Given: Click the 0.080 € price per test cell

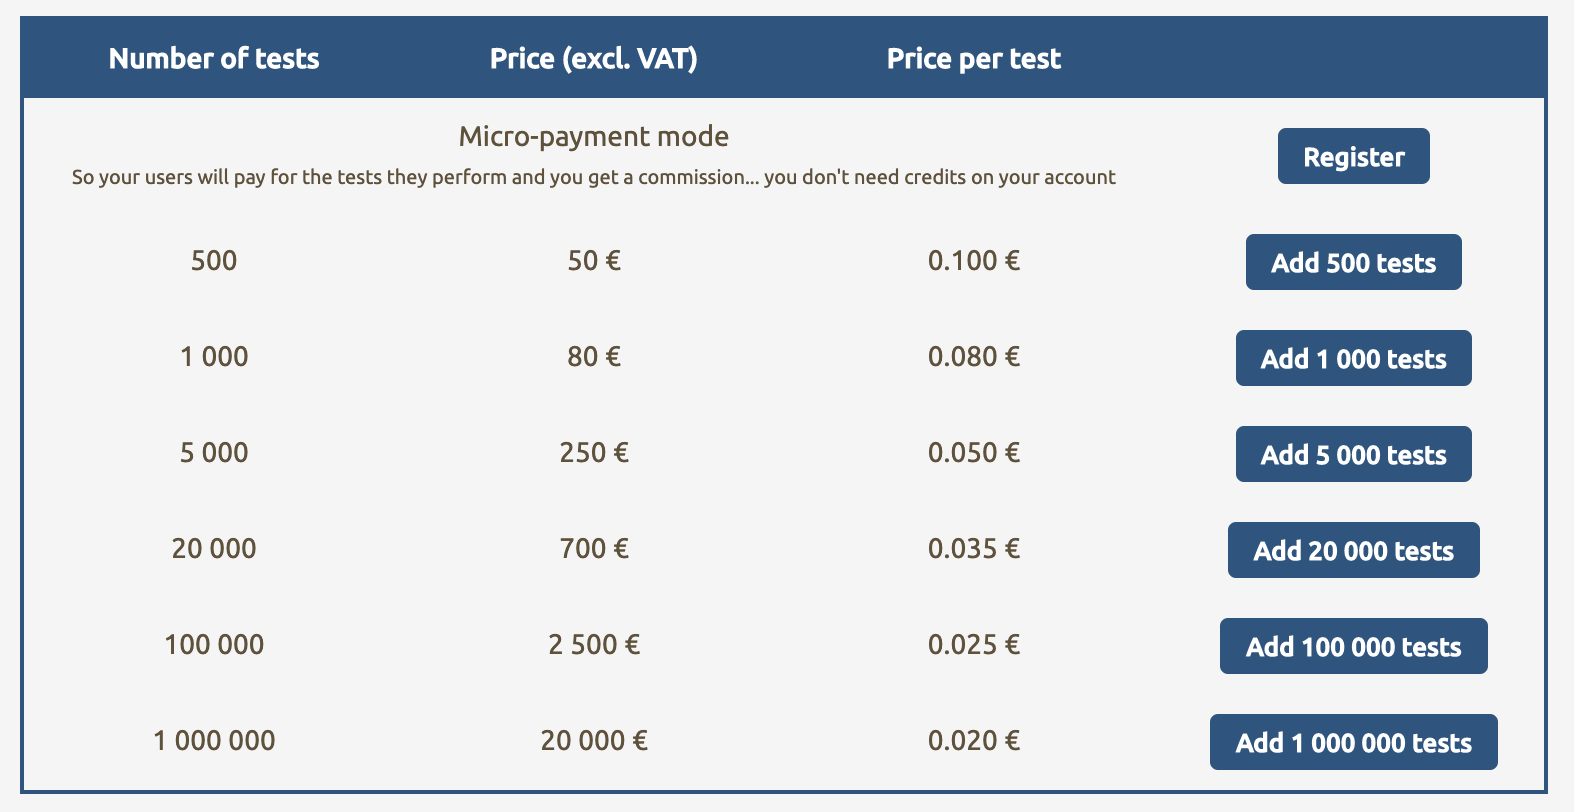Looking at the screenshot, I should (974, 357).
